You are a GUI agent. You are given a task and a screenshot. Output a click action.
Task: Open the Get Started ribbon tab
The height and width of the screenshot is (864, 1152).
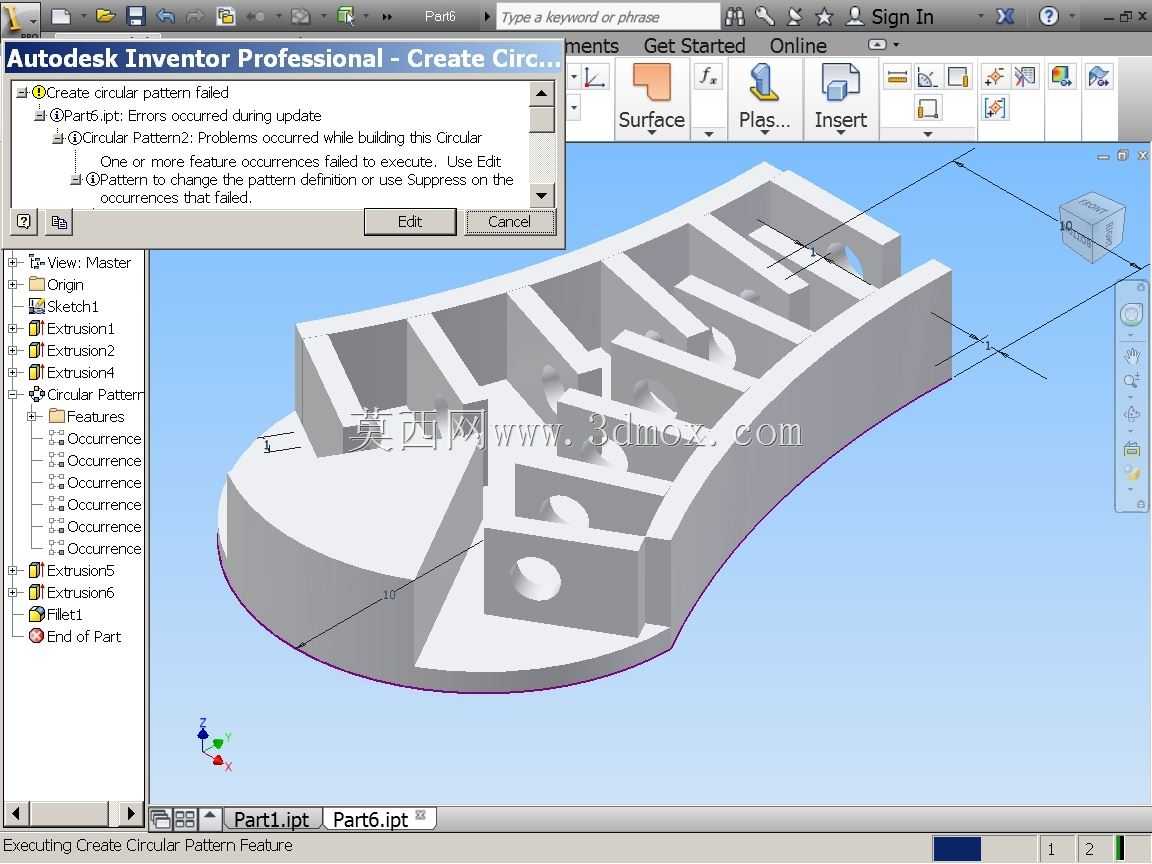click(x=694, y=46)
